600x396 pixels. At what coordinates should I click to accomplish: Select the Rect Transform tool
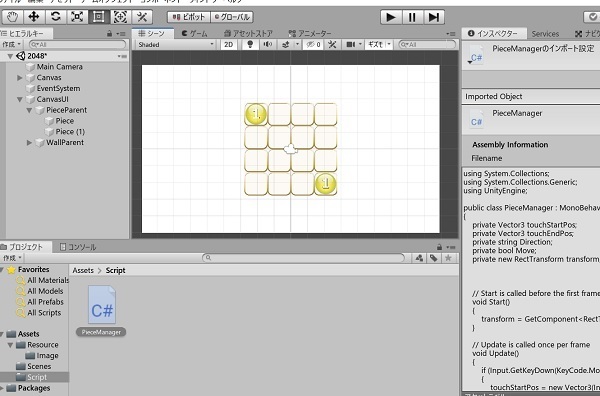[98, 17]
